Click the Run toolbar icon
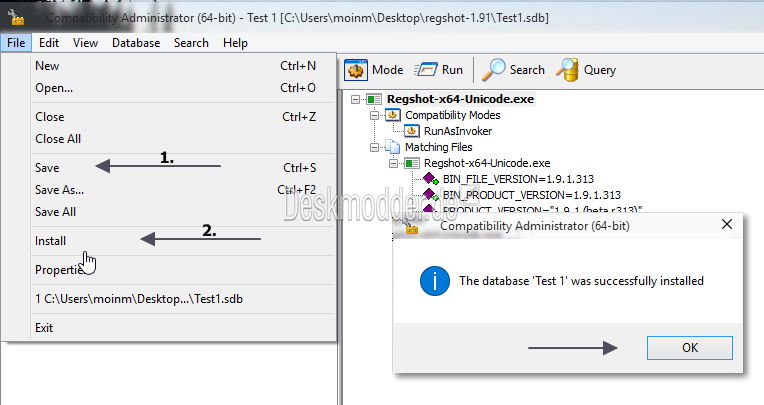Viewport: 764px width, 405px height. (426, 70)
